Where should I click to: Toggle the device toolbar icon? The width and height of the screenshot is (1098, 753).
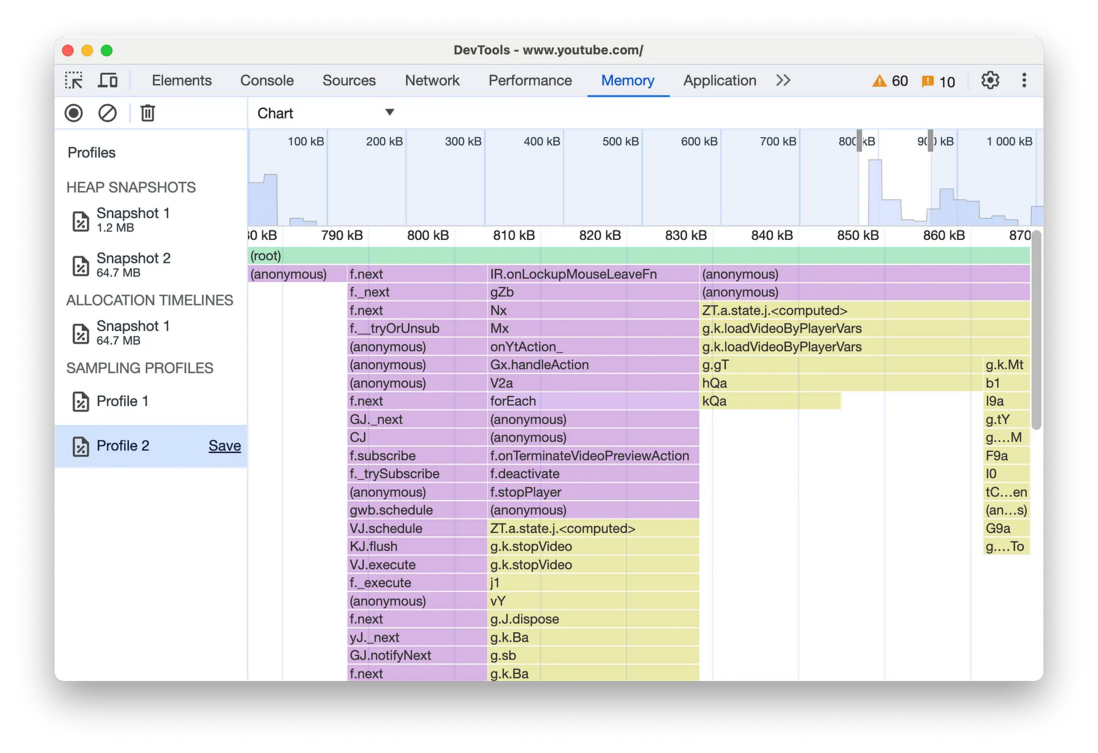coord(108,81)
